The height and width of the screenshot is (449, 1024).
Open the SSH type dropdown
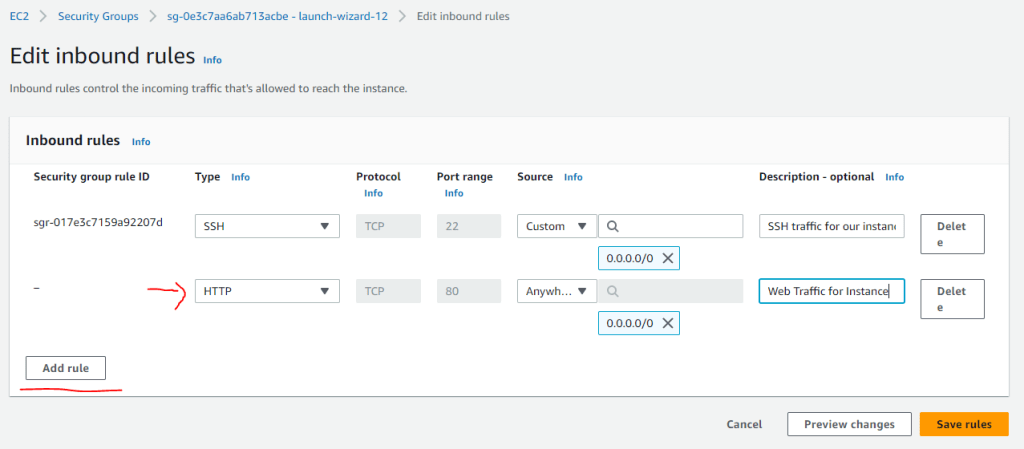(267, 226)
